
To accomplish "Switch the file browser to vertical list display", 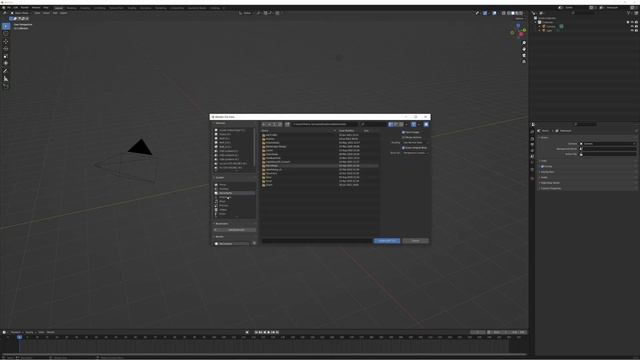I will 391,124.
